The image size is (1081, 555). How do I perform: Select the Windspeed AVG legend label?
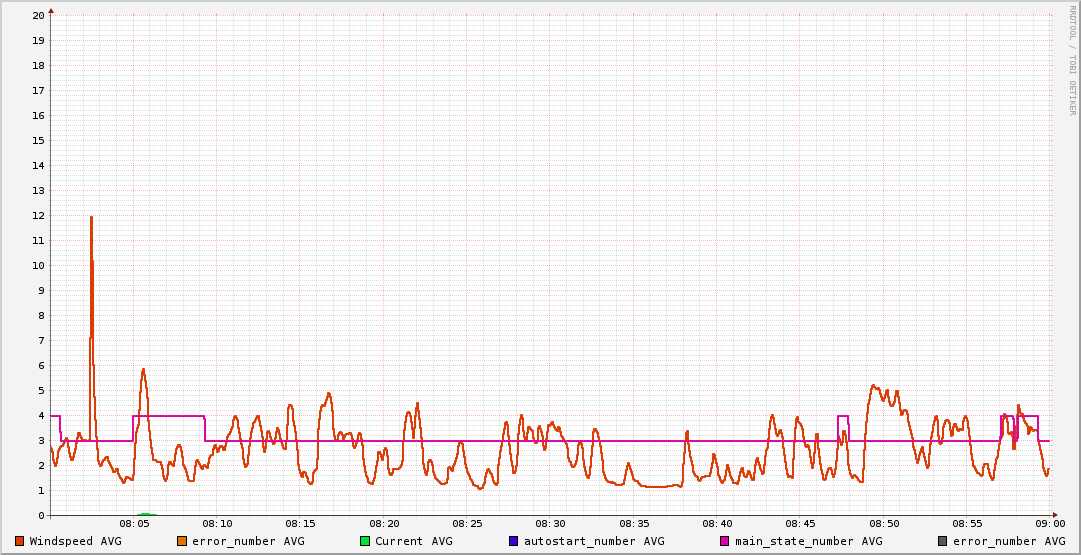click(x=75, y=541)
